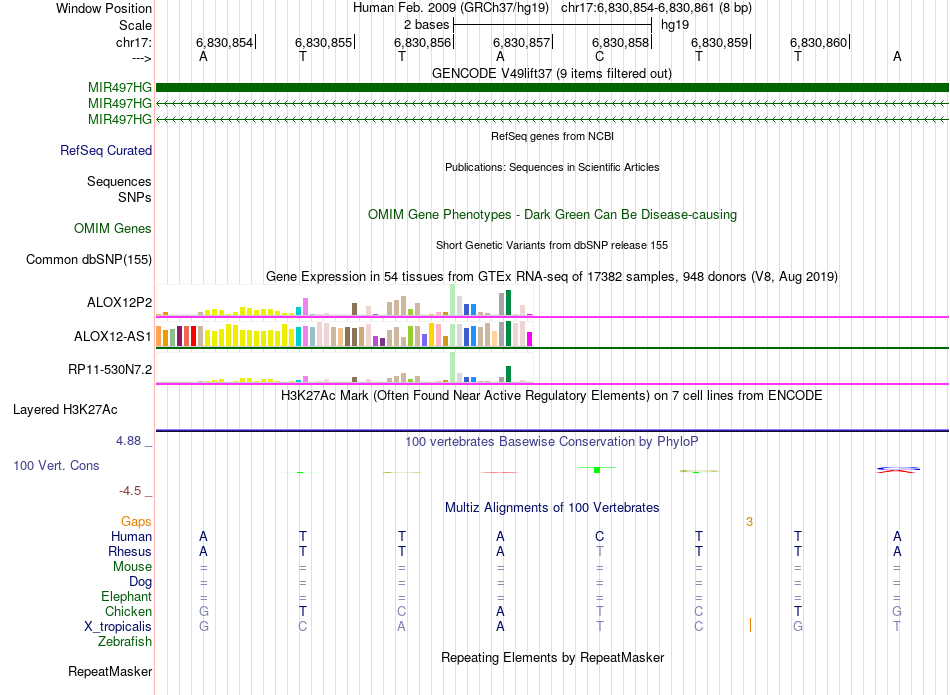Image resolution: width=950 pixels, height=695 pixels.
Task: Open the Layered H3K27Ac track label
Action: click(65, 410)
